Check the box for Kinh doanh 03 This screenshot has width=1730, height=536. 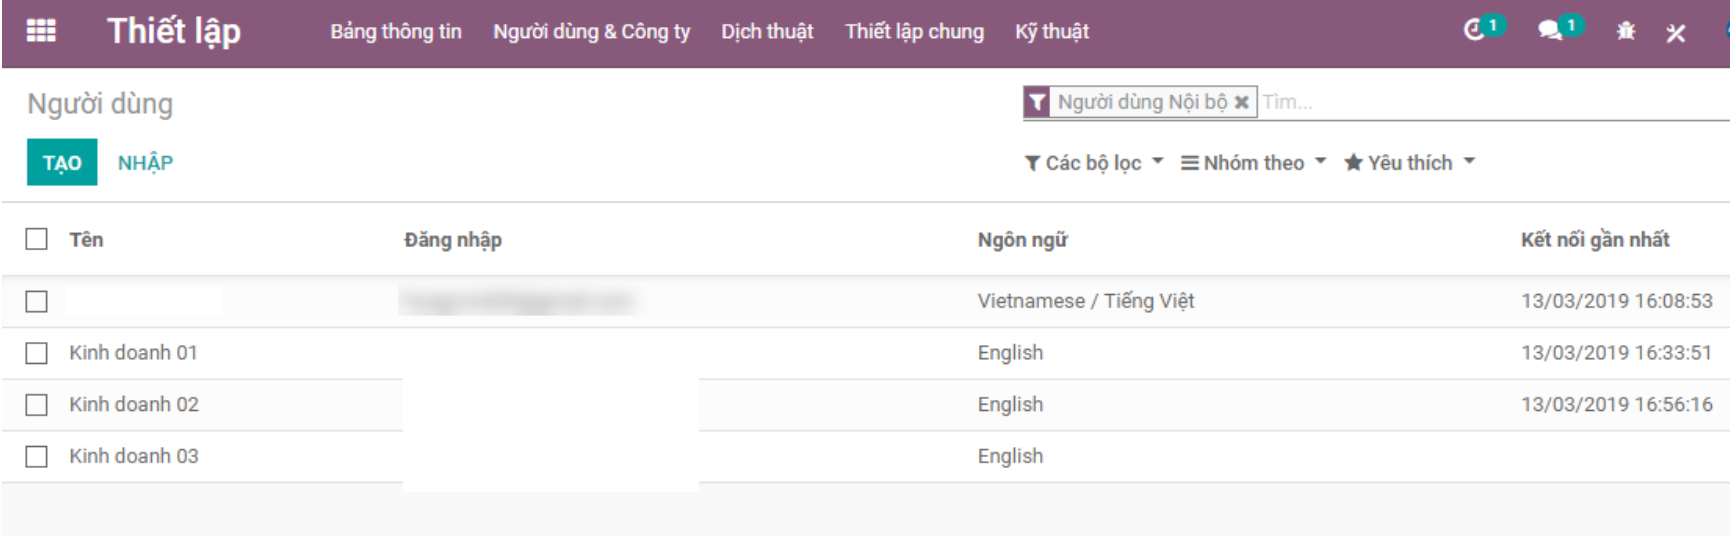pos(37,456)
